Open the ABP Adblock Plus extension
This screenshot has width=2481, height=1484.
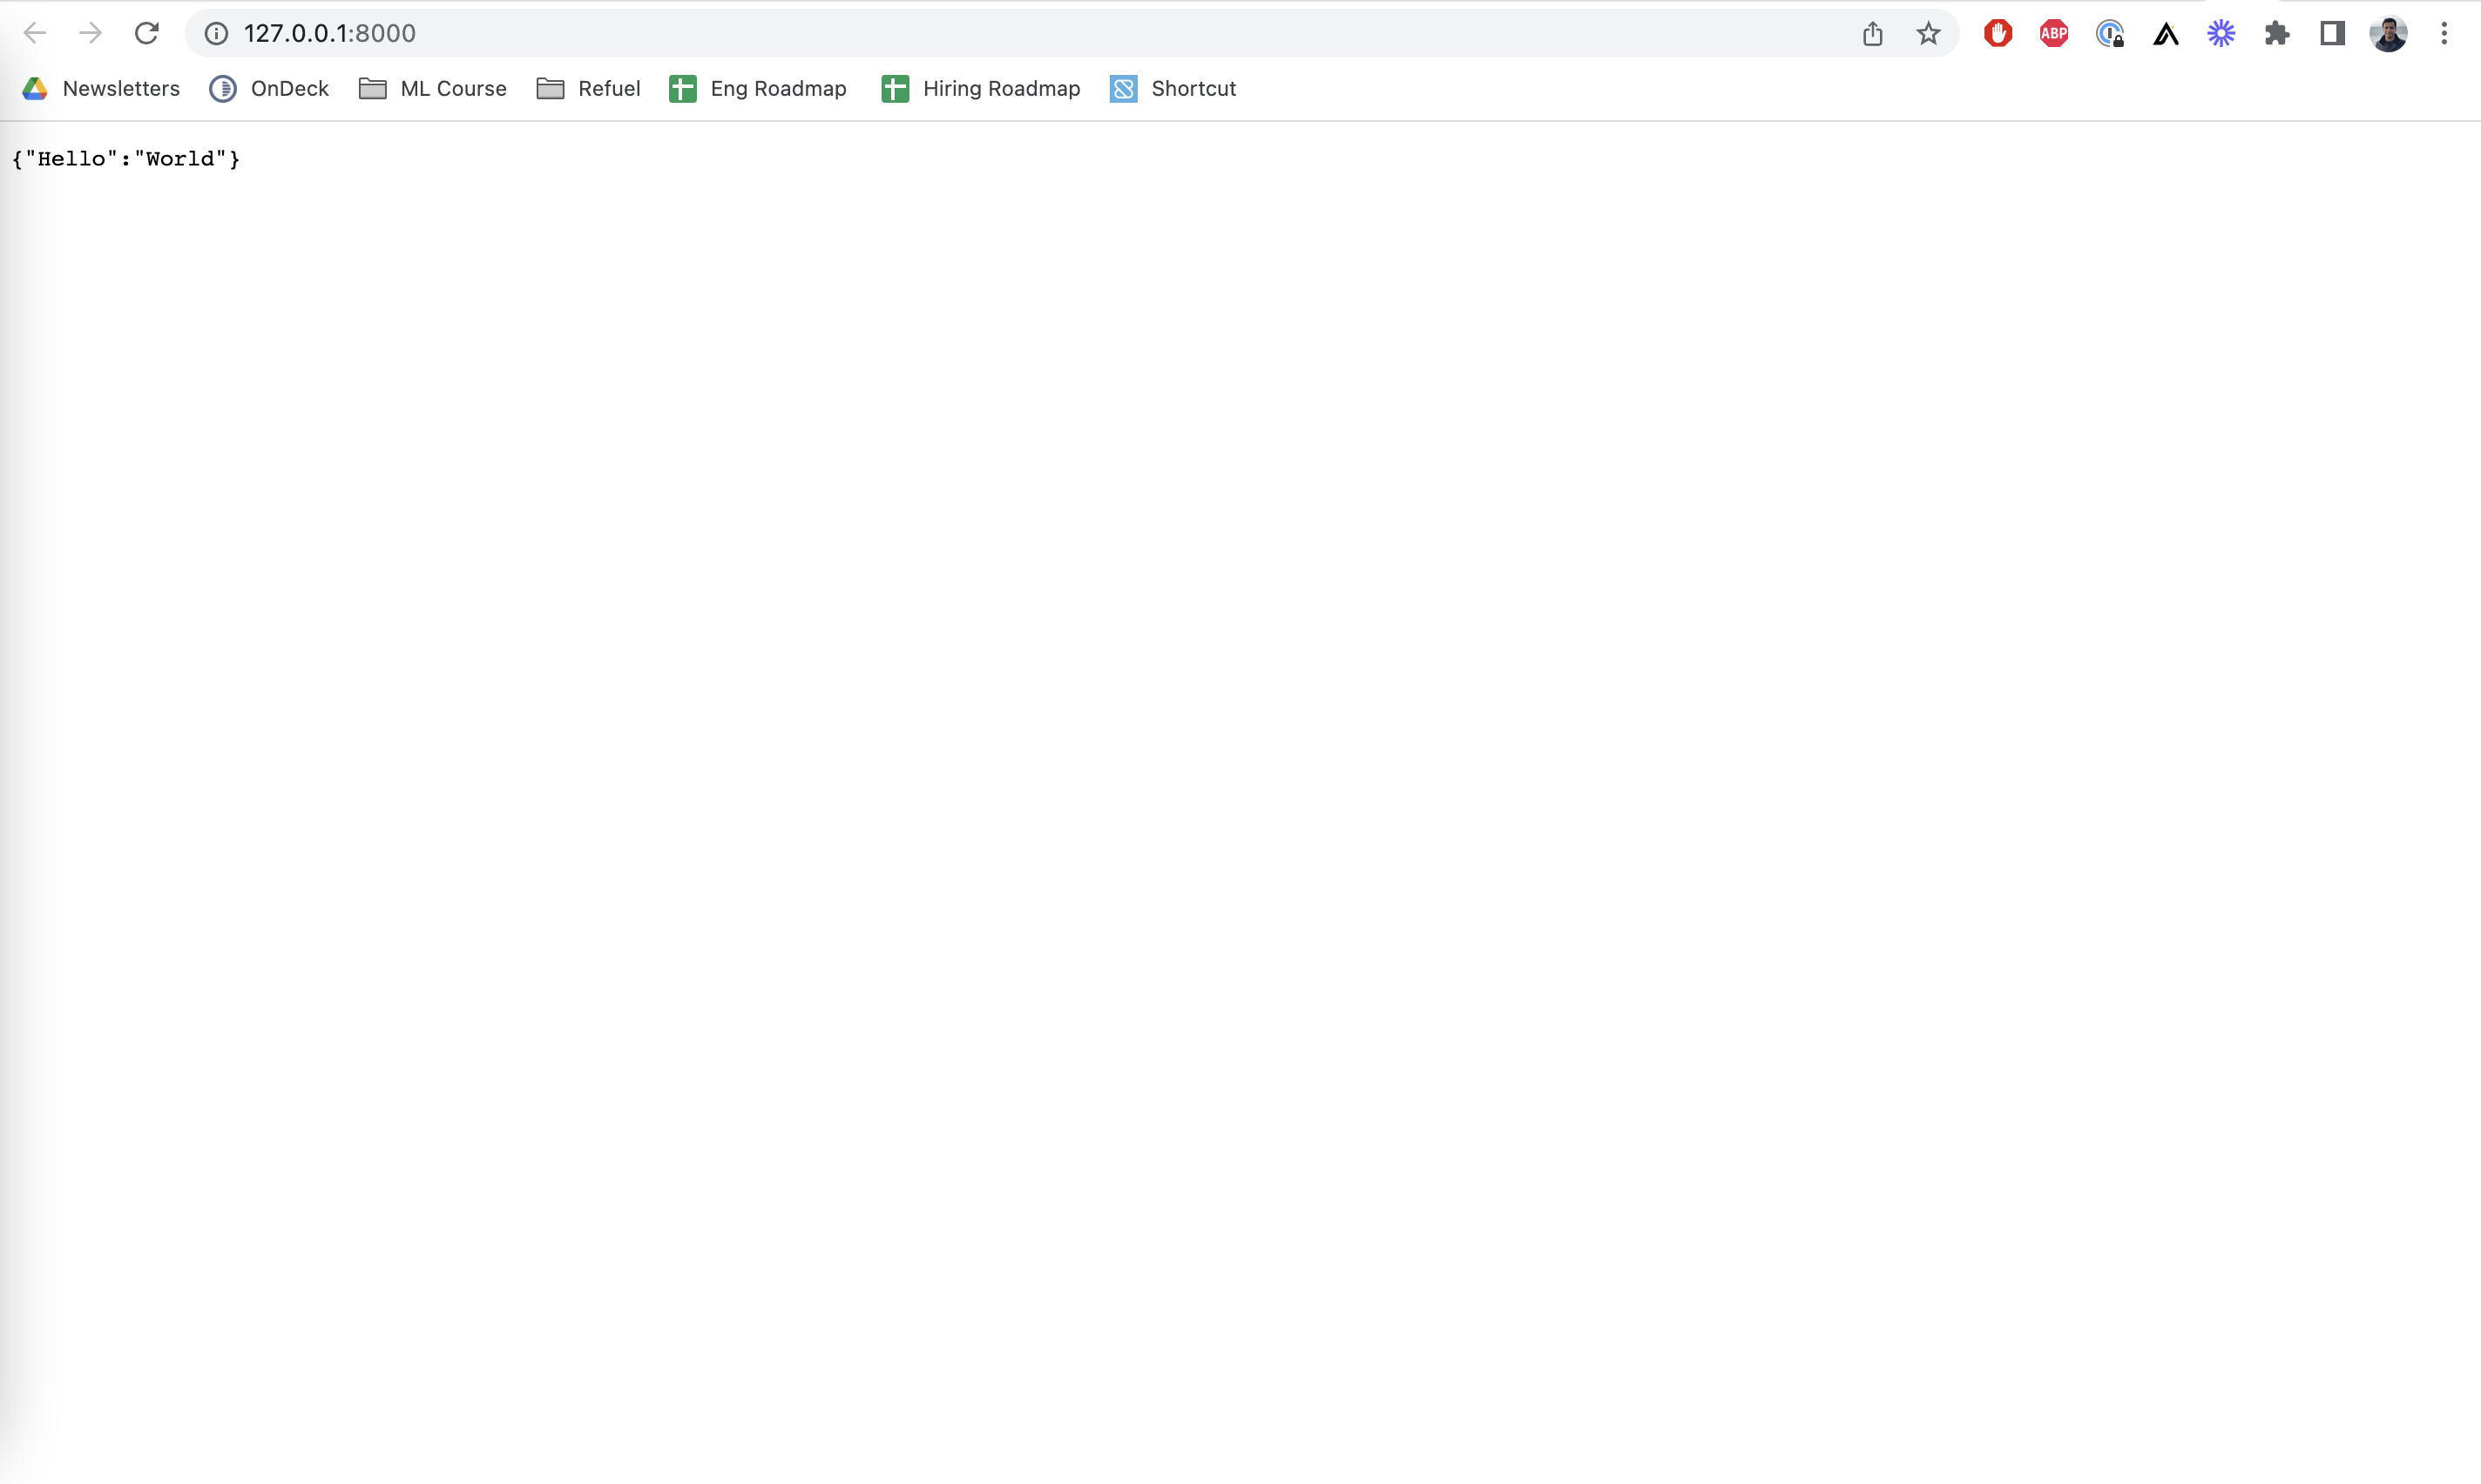coord(2053,34)
